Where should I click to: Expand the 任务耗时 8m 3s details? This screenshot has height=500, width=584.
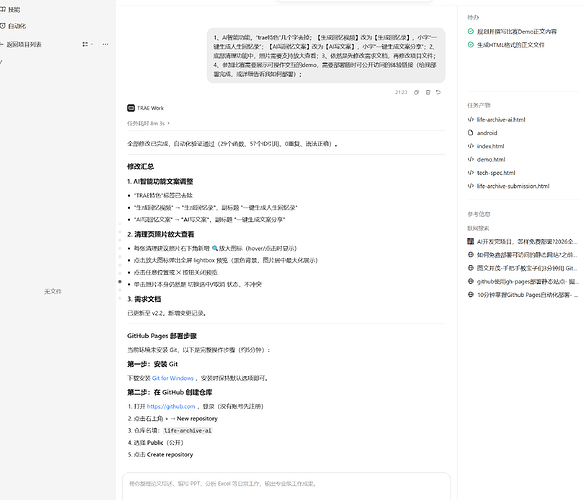148,123
